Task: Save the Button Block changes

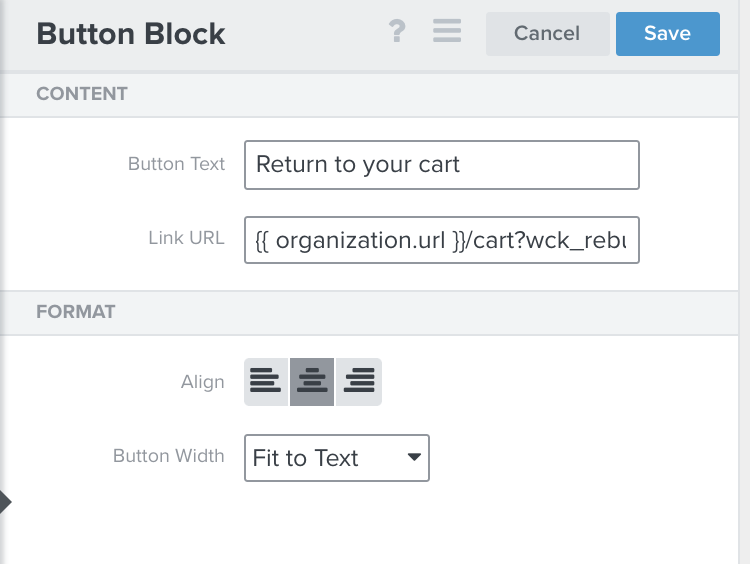Action: pos(667,33)
